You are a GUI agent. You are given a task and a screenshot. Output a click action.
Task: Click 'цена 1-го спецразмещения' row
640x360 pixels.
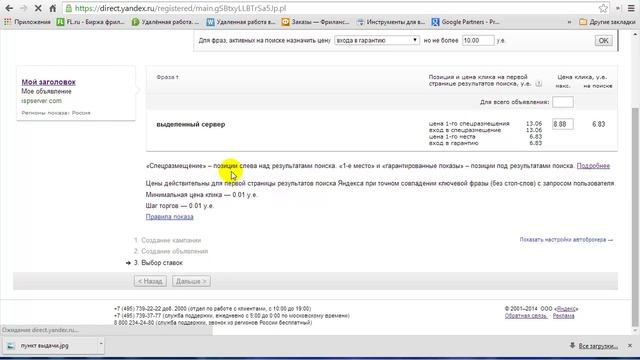tap(485, 124)
